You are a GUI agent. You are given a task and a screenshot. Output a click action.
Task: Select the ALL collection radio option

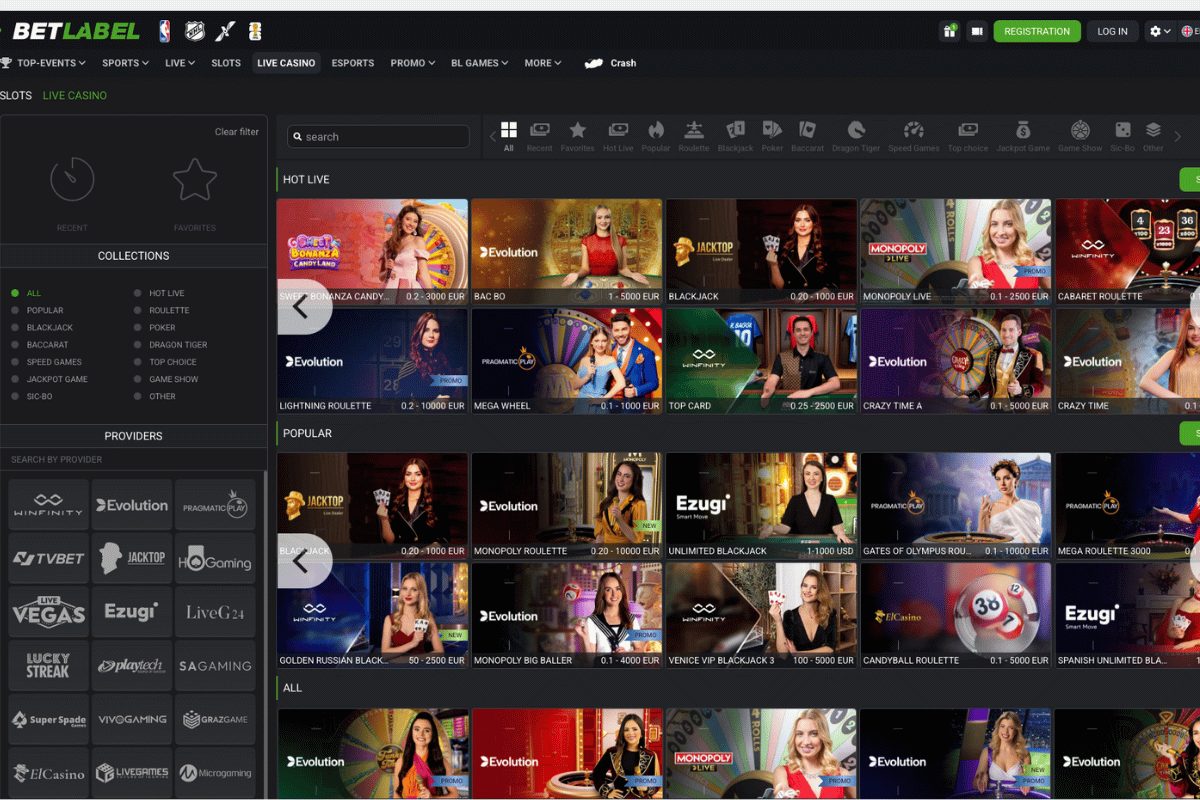point(27,293)
